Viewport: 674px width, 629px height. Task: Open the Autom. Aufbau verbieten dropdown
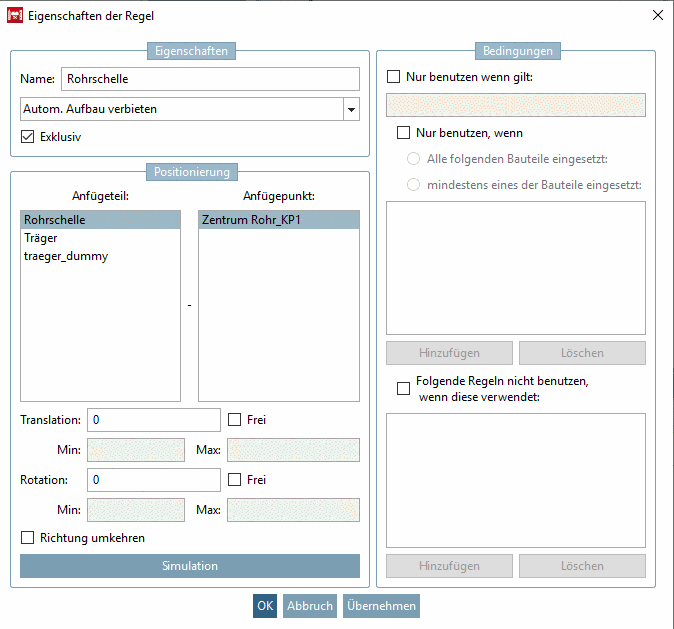click(350, 109)
